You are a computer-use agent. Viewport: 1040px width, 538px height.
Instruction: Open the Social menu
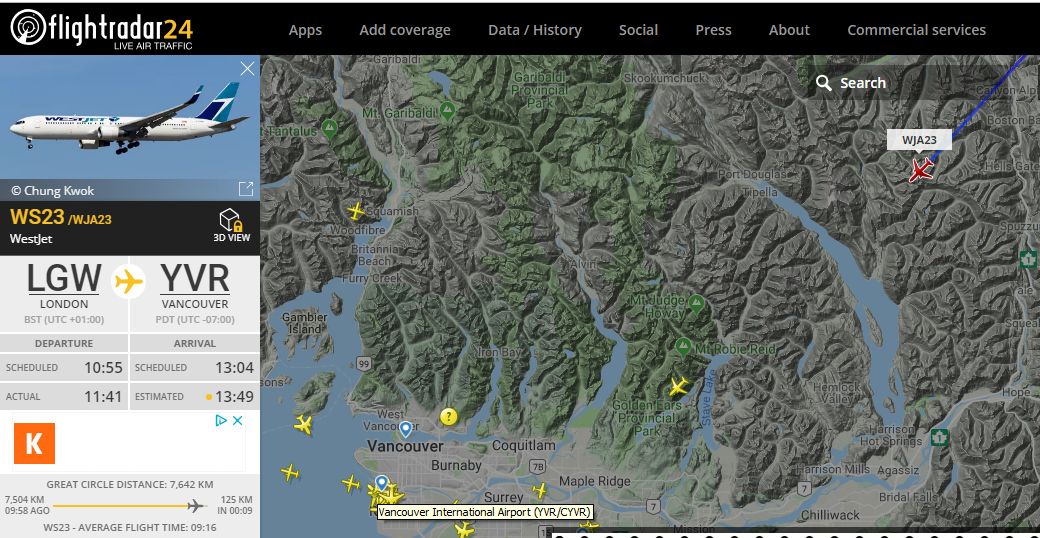[638, 30]
